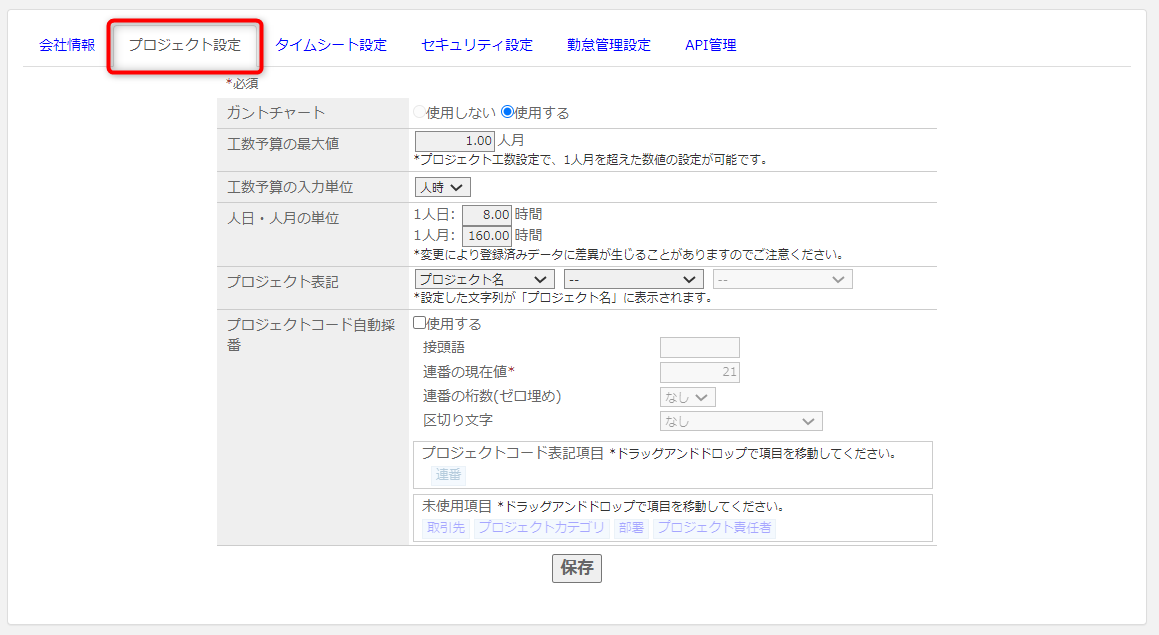Open the プロジェクト名 notation dropdown

[x=484, y=279]
